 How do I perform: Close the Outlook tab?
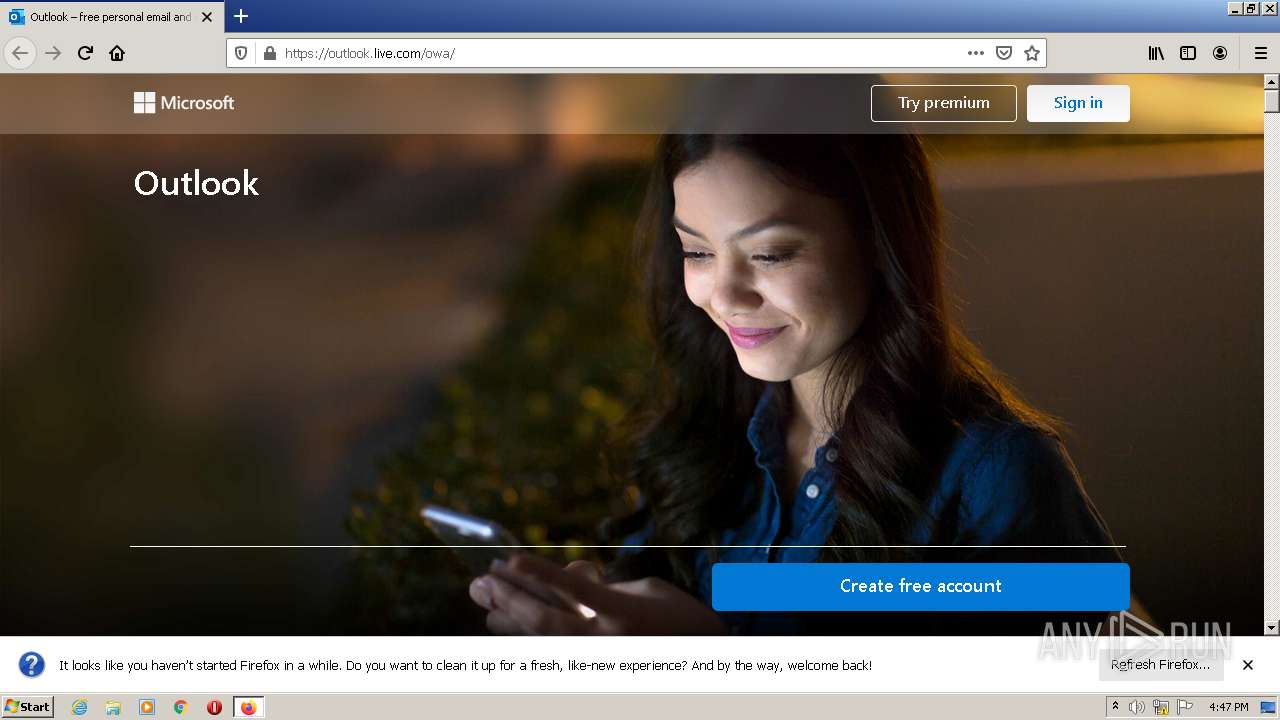pos(207,17)
